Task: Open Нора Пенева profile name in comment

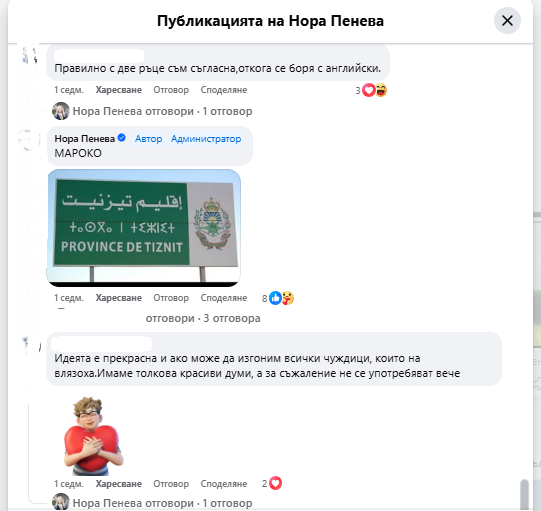Action: pyautogui.click(x=85, y=139)
